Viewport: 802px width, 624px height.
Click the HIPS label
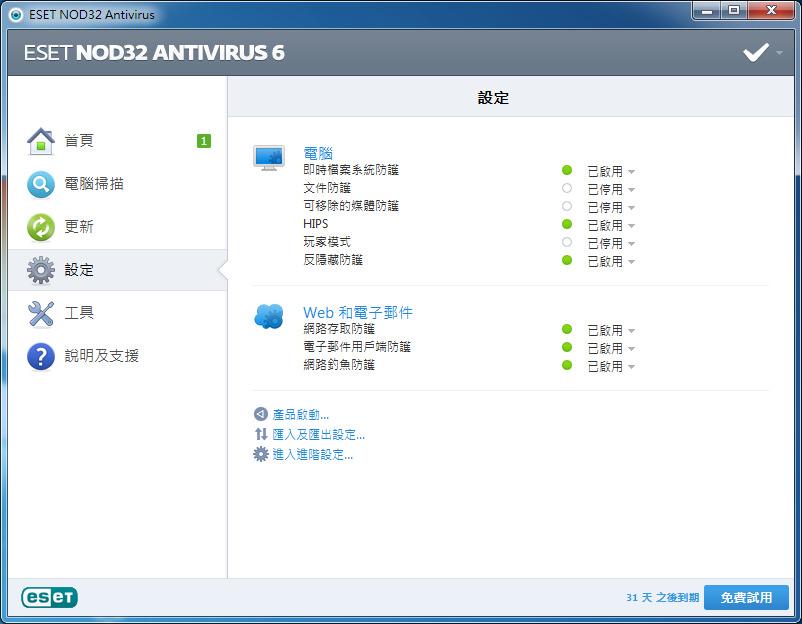pyautogui.click(x=316, y=224)
